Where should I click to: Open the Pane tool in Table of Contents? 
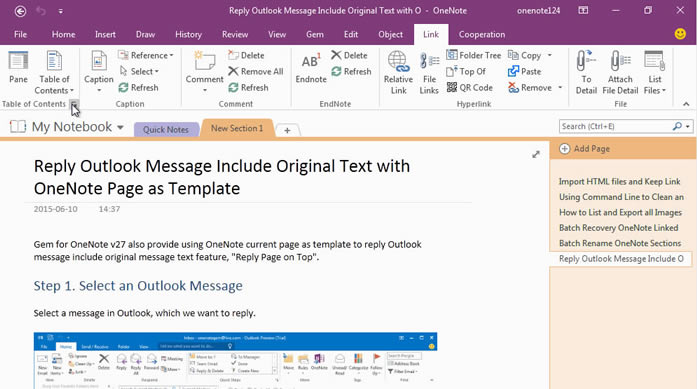pyautogui.click(x=18, y=68)
